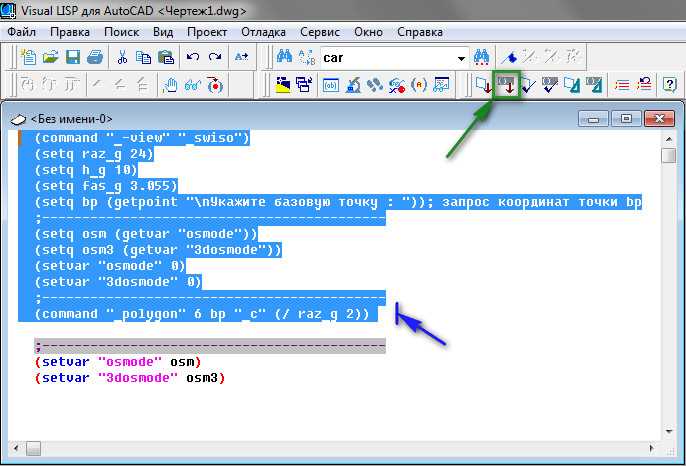Click the Save file diskette icon
The height and width of the screenshot is (466, 686).
click(x=72, y=57)
